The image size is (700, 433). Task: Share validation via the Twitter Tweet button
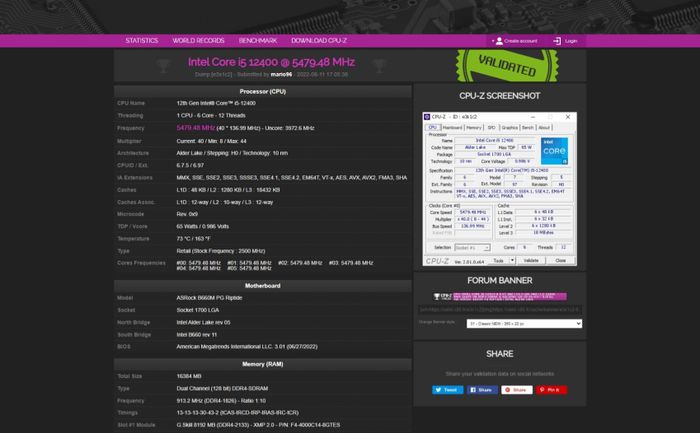pyautogui.click(x=449, y=389)
